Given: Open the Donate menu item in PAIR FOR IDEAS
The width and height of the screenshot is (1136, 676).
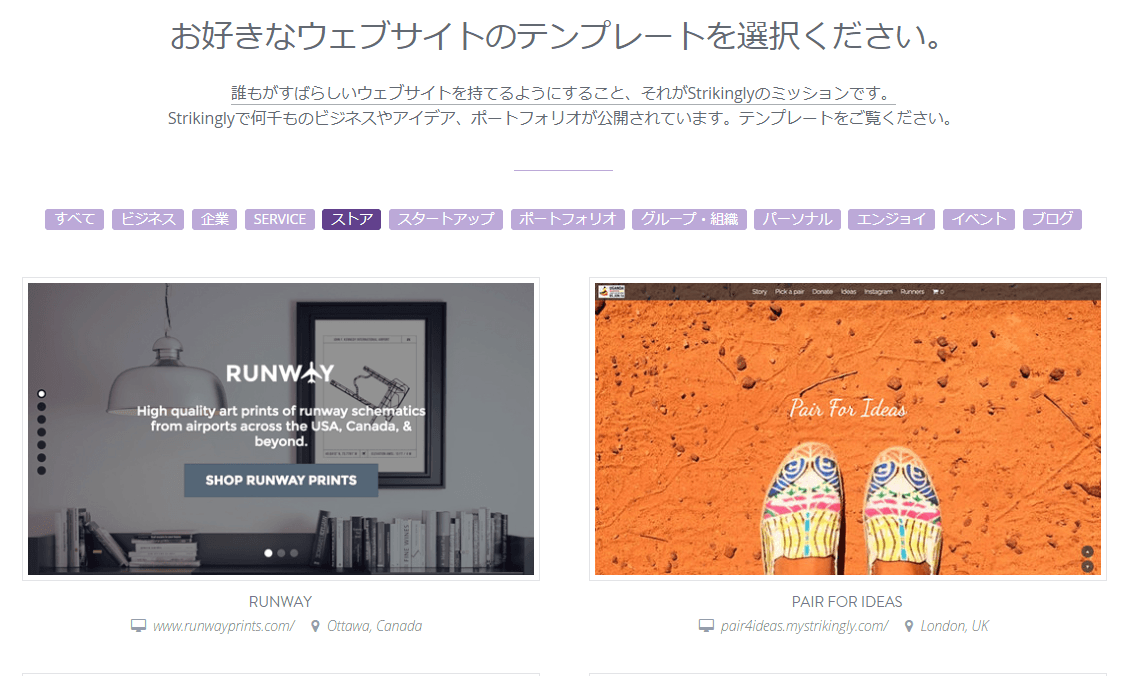Looking at the screenshot, I should pos(822,290).
